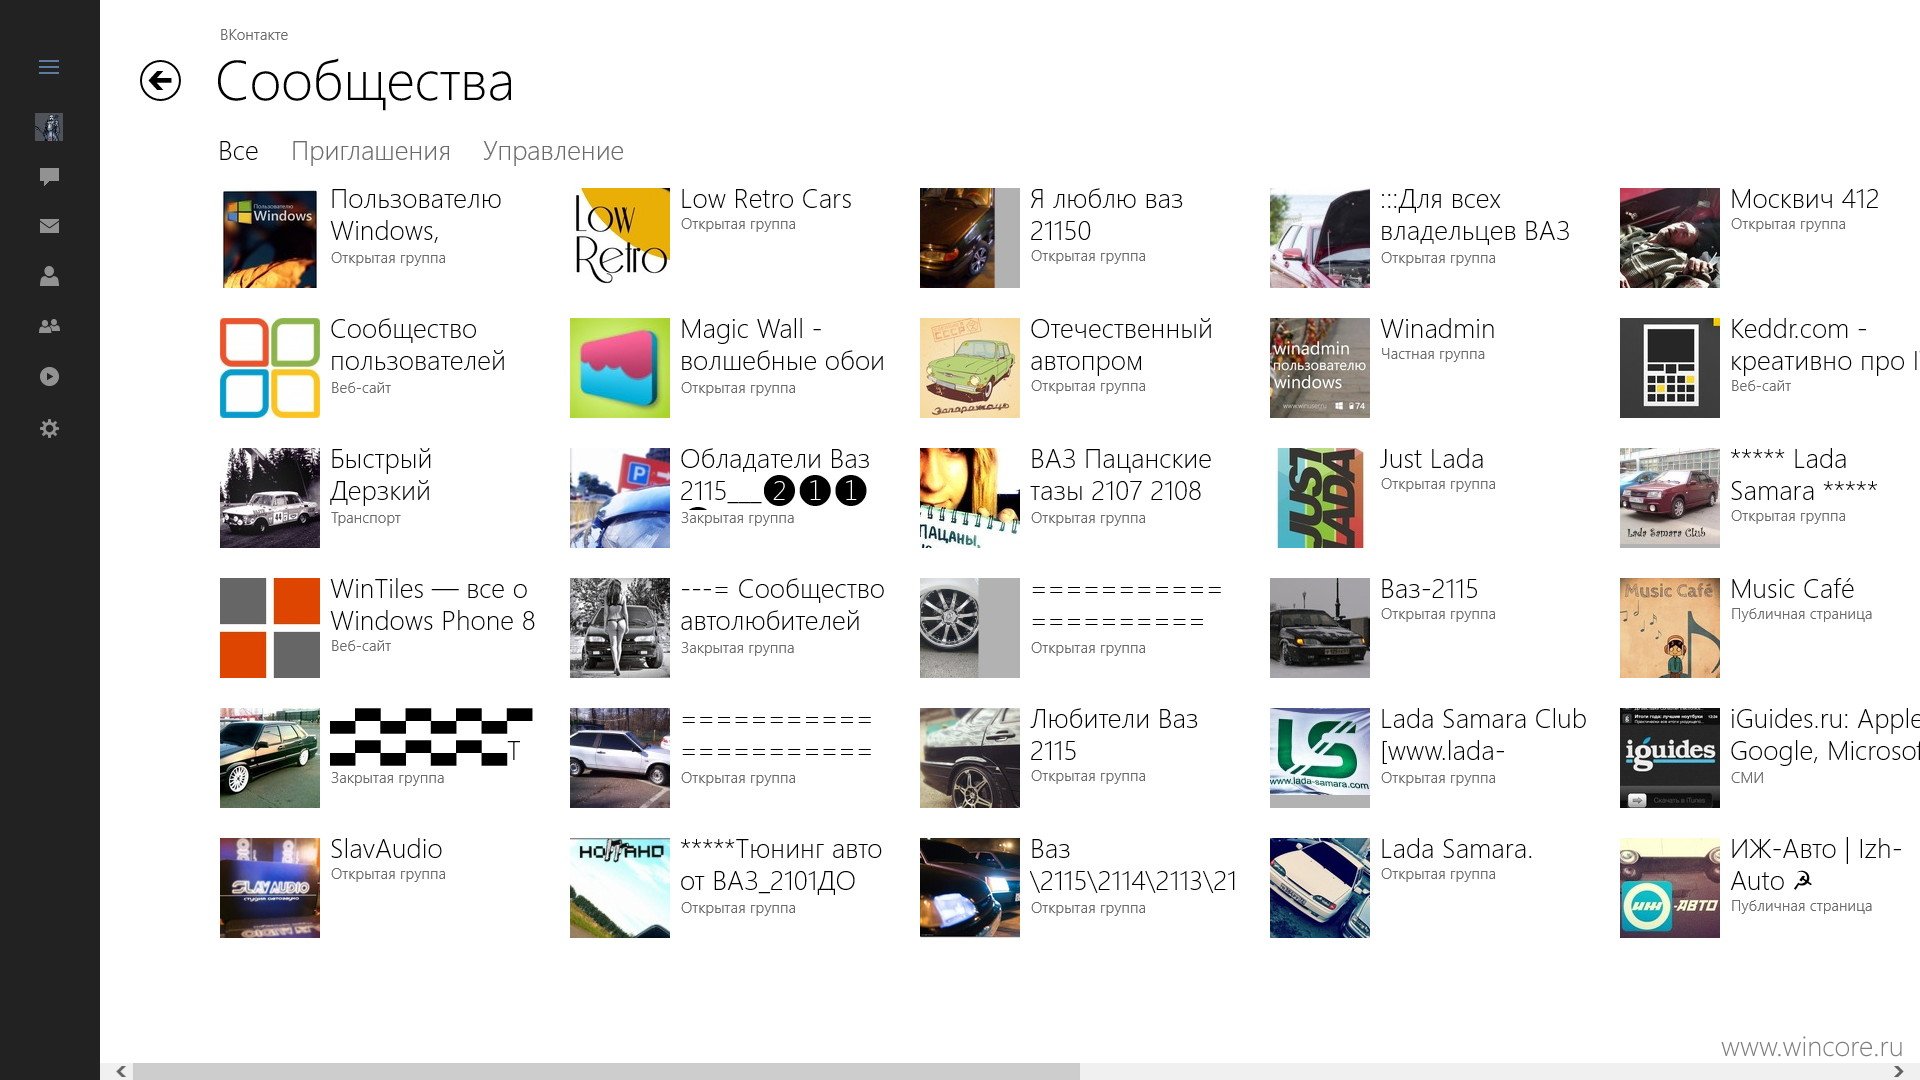Open checkered-flag titled closed group
Viewport: 1920px width, 1080px height.
click(x=431, y=737)
